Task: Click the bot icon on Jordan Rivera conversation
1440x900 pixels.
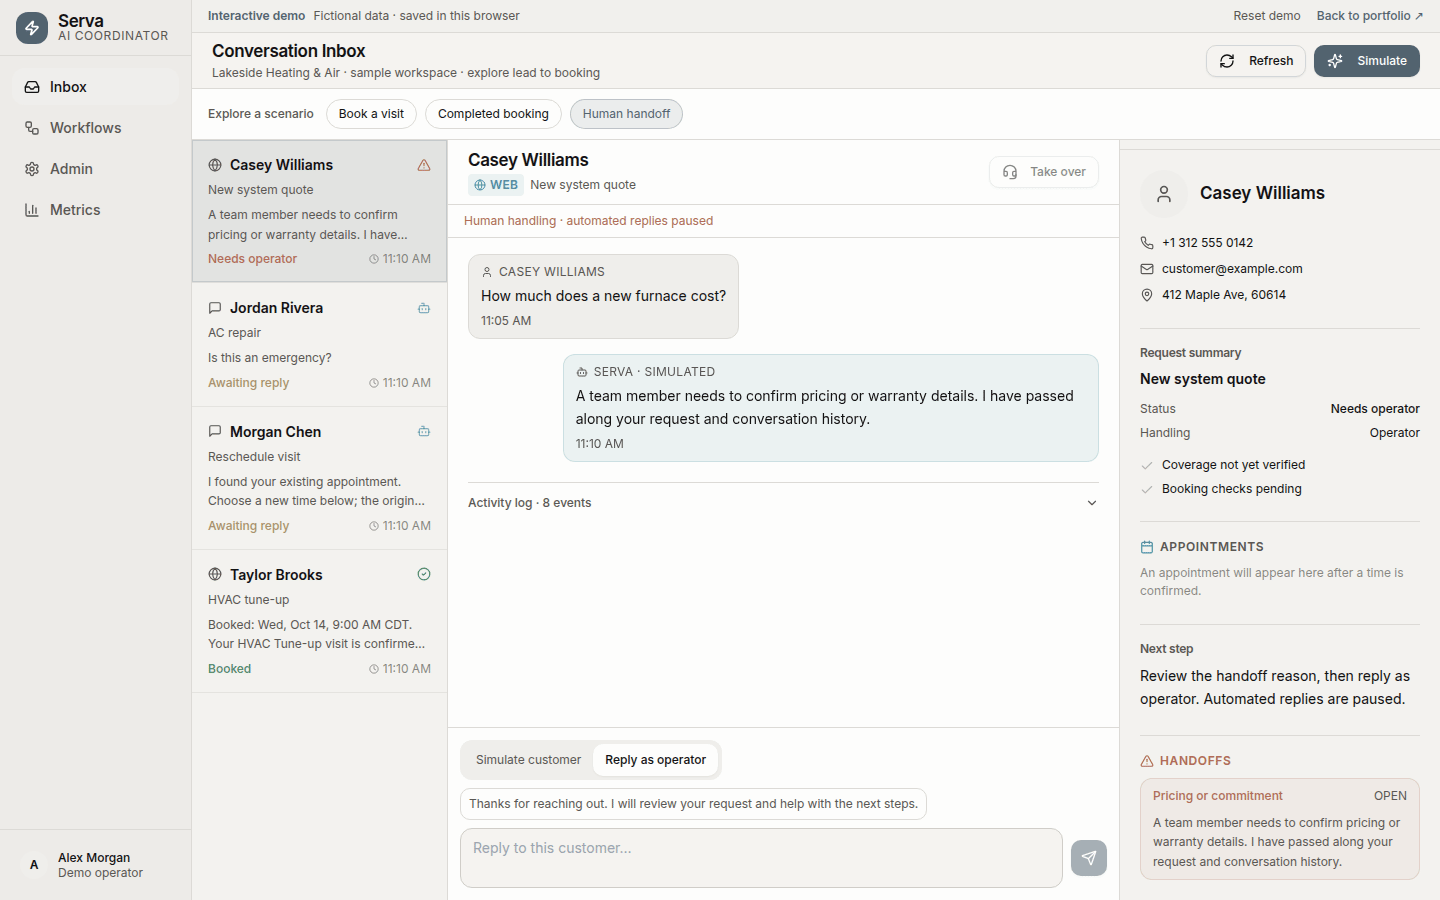Action: [424, 308]
